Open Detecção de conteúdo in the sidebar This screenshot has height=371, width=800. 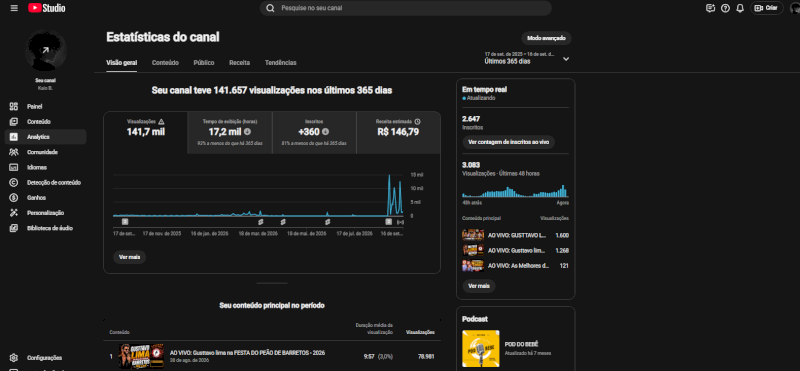pyautogui.click(x=45, y=183)
